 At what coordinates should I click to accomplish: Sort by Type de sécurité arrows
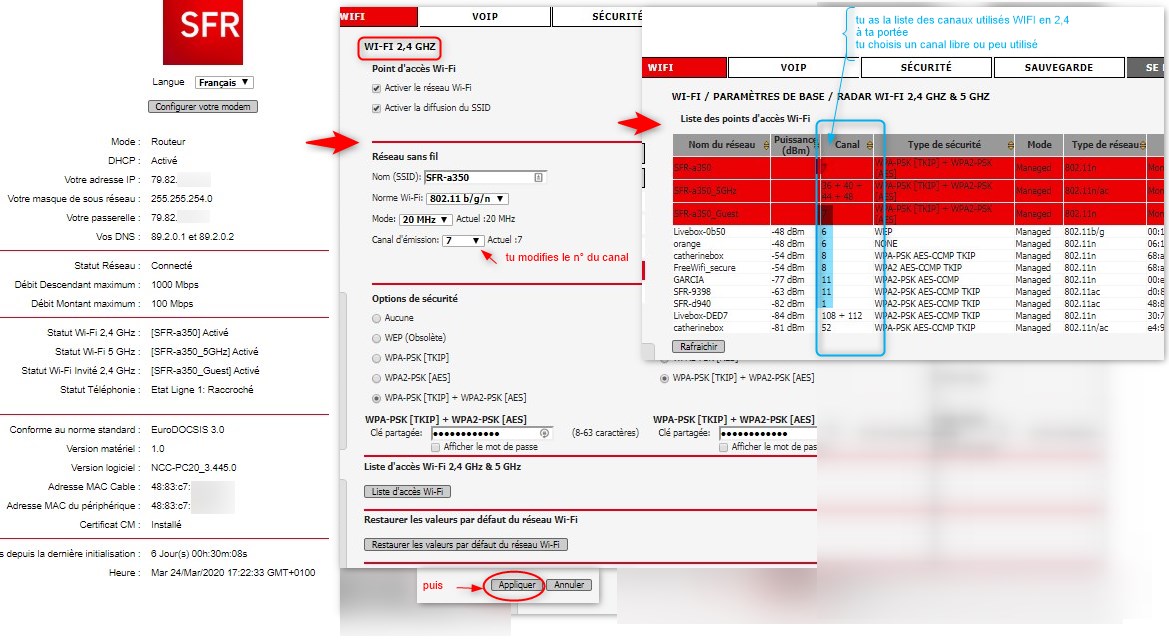(1011, 145)
